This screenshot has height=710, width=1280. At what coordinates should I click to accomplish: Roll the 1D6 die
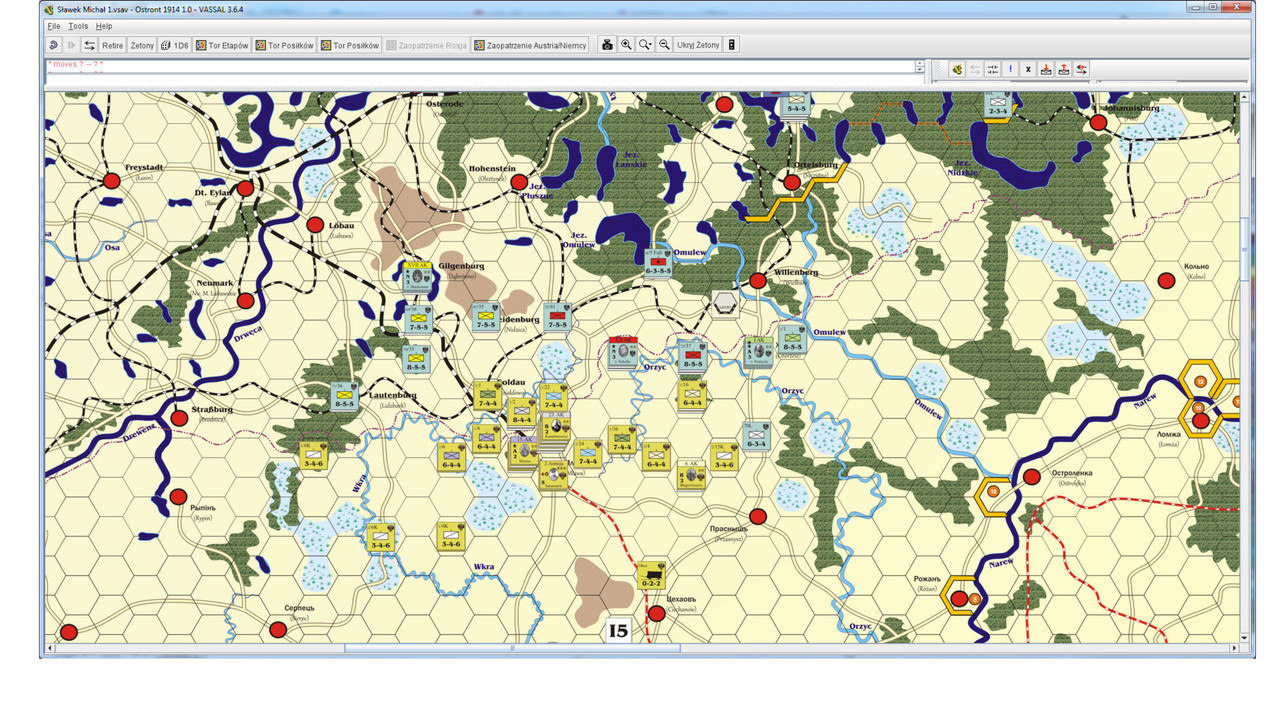(x=175, y=45)
